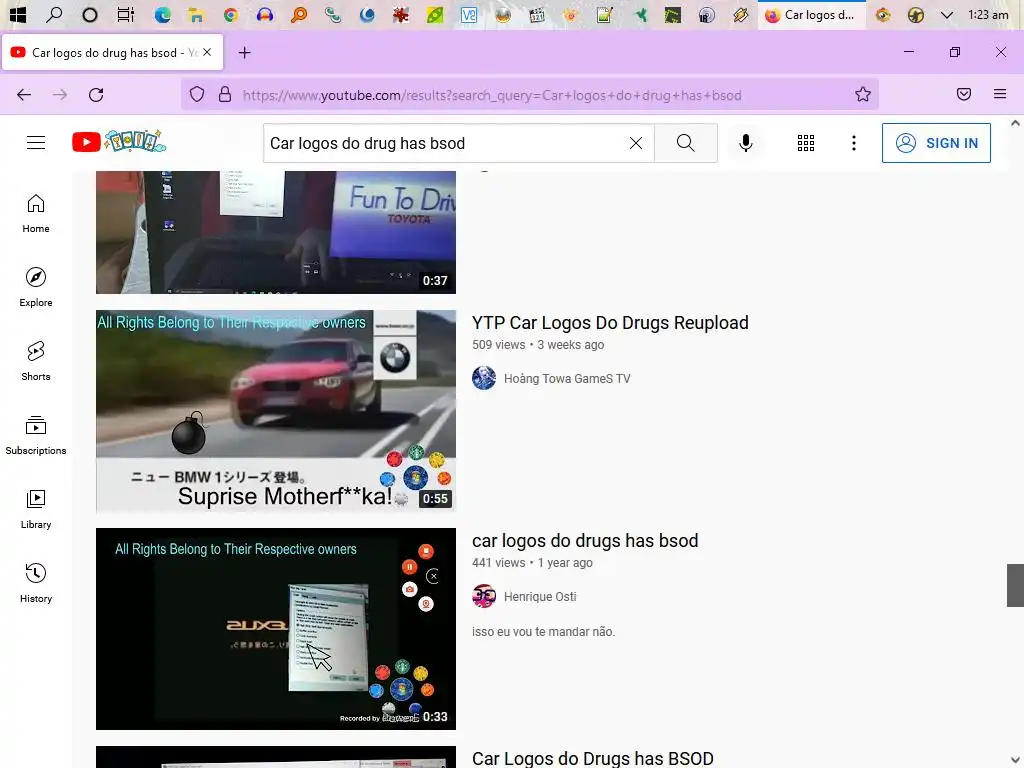Launch Microsoft Edge from taskbar

162,15
